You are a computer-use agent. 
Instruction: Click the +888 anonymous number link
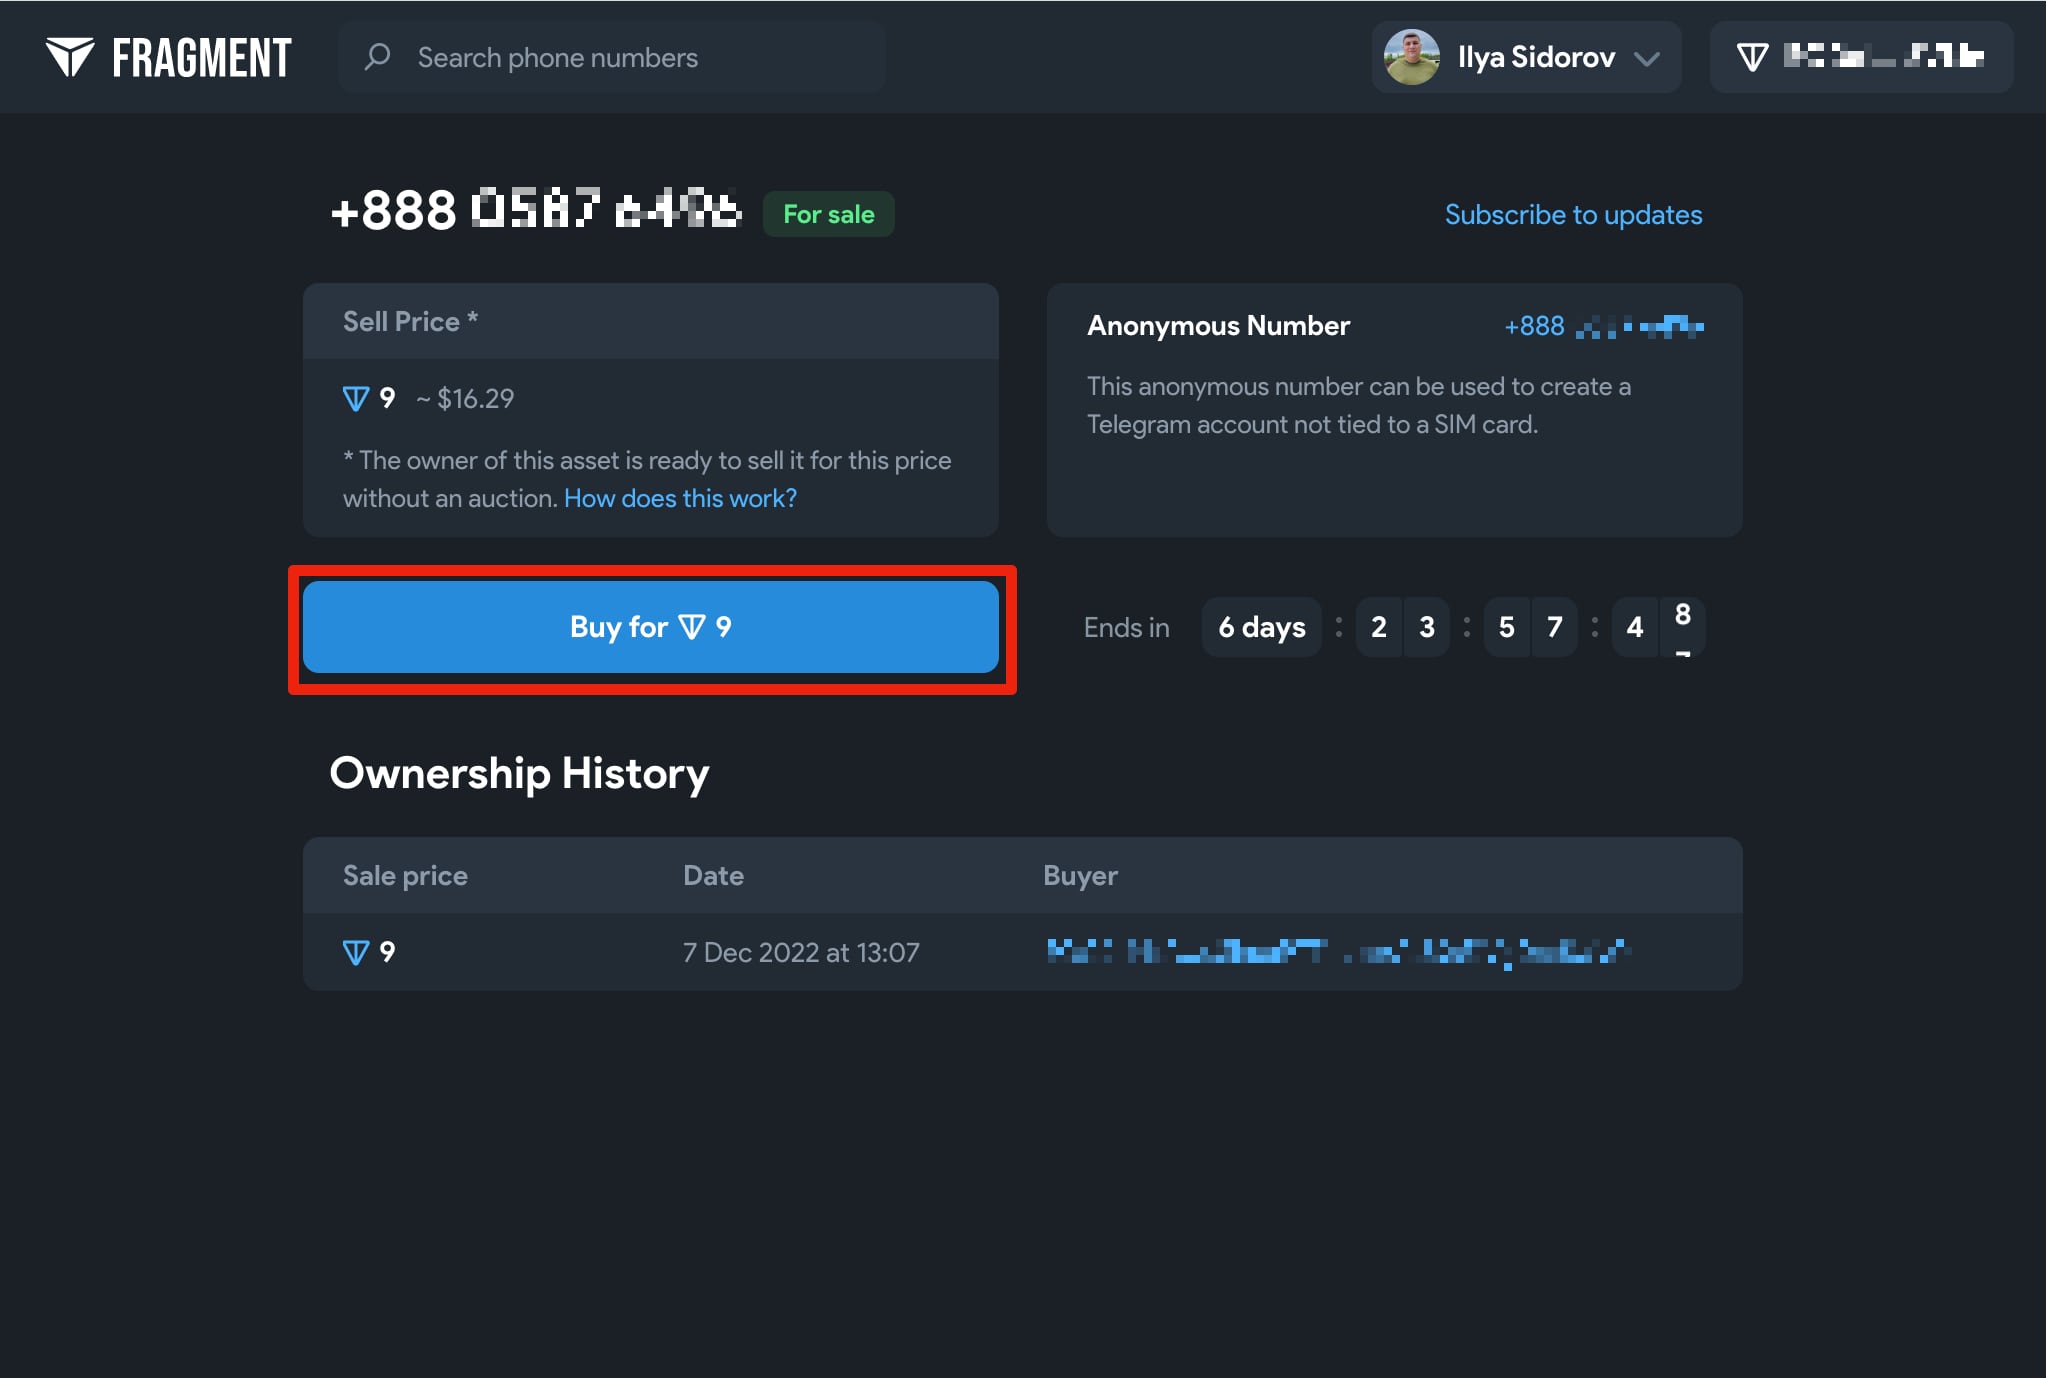point(1603,326)
